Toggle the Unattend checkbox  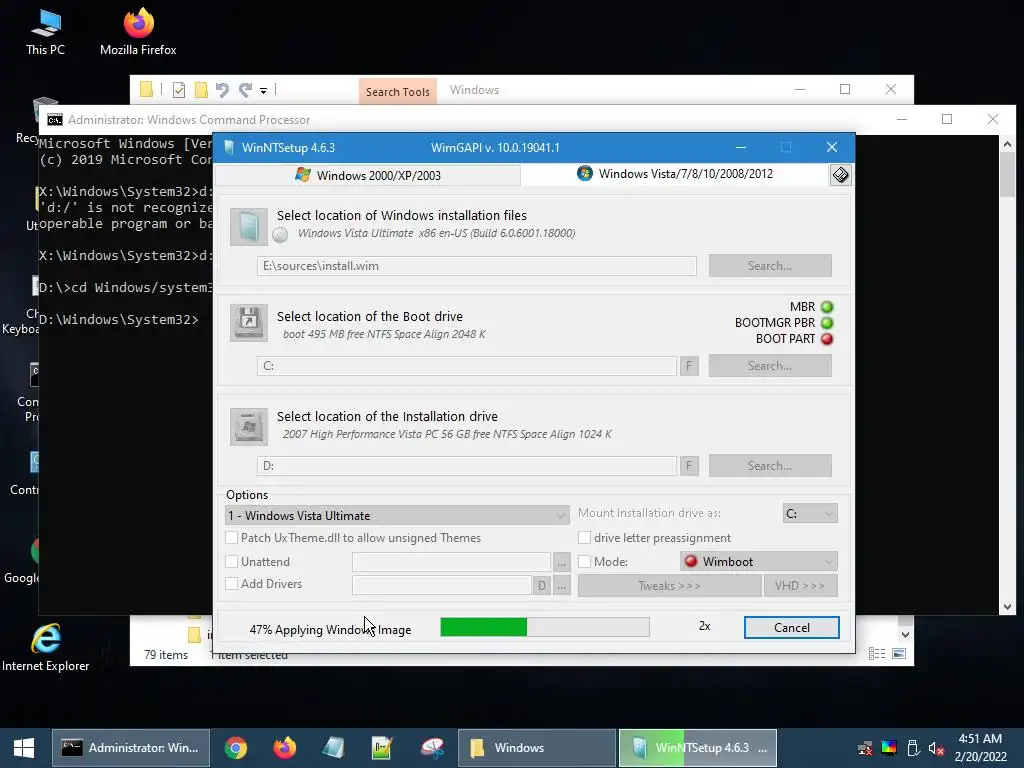click(231, 562)
